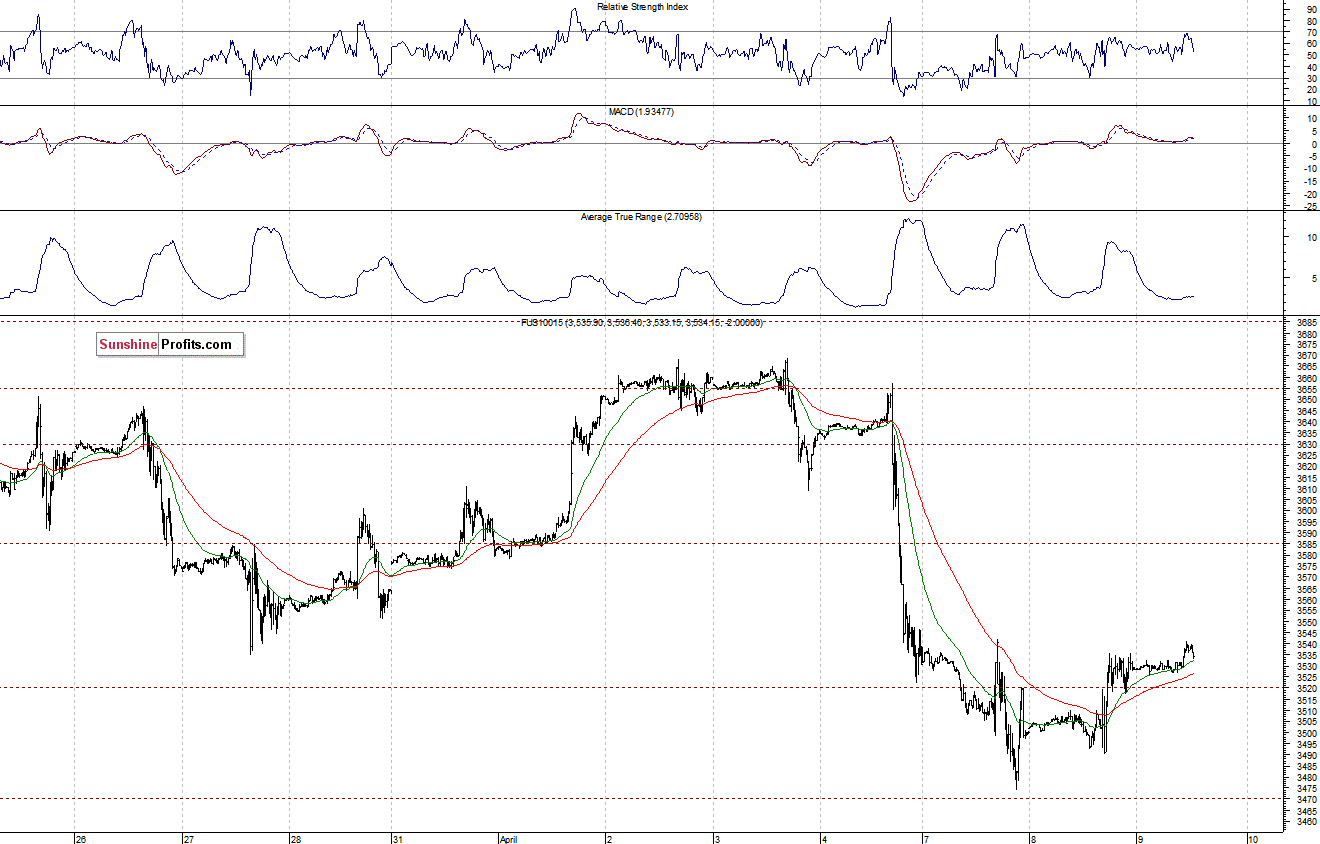Select the date label 10 on time axis

(x=1251, y=838)
